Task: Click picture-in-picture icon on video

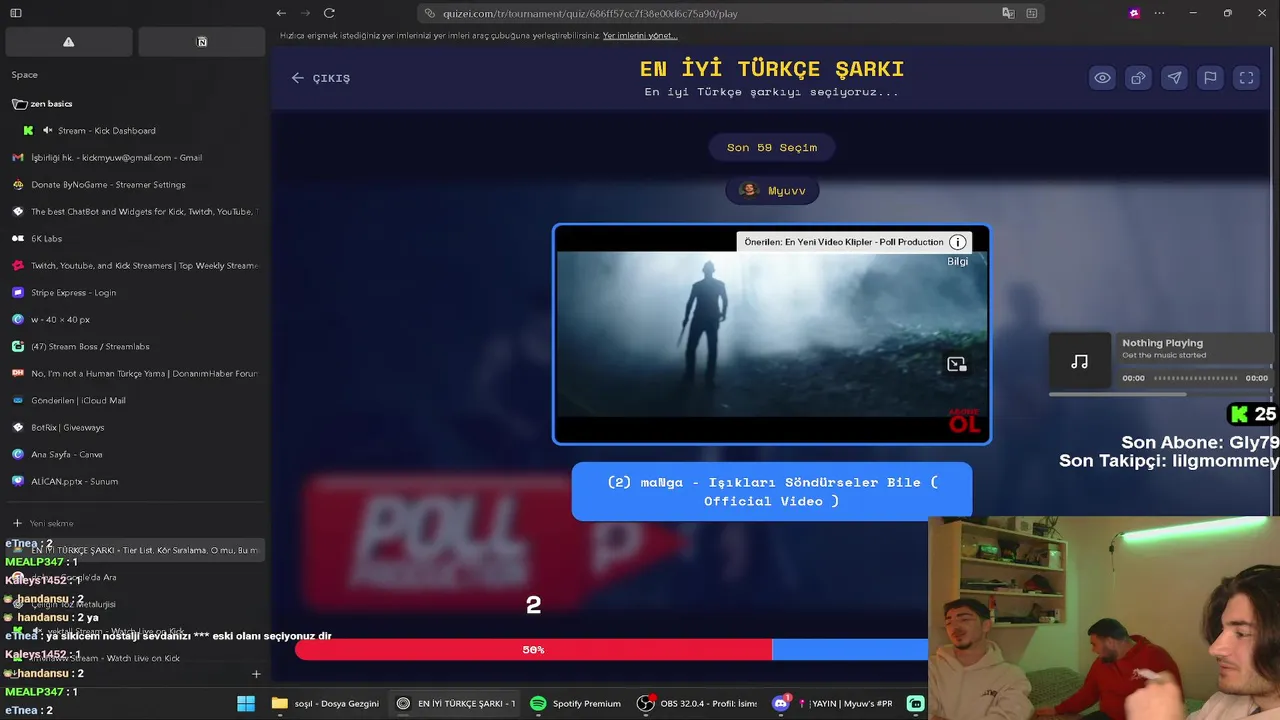Action: tap(957, 365)
